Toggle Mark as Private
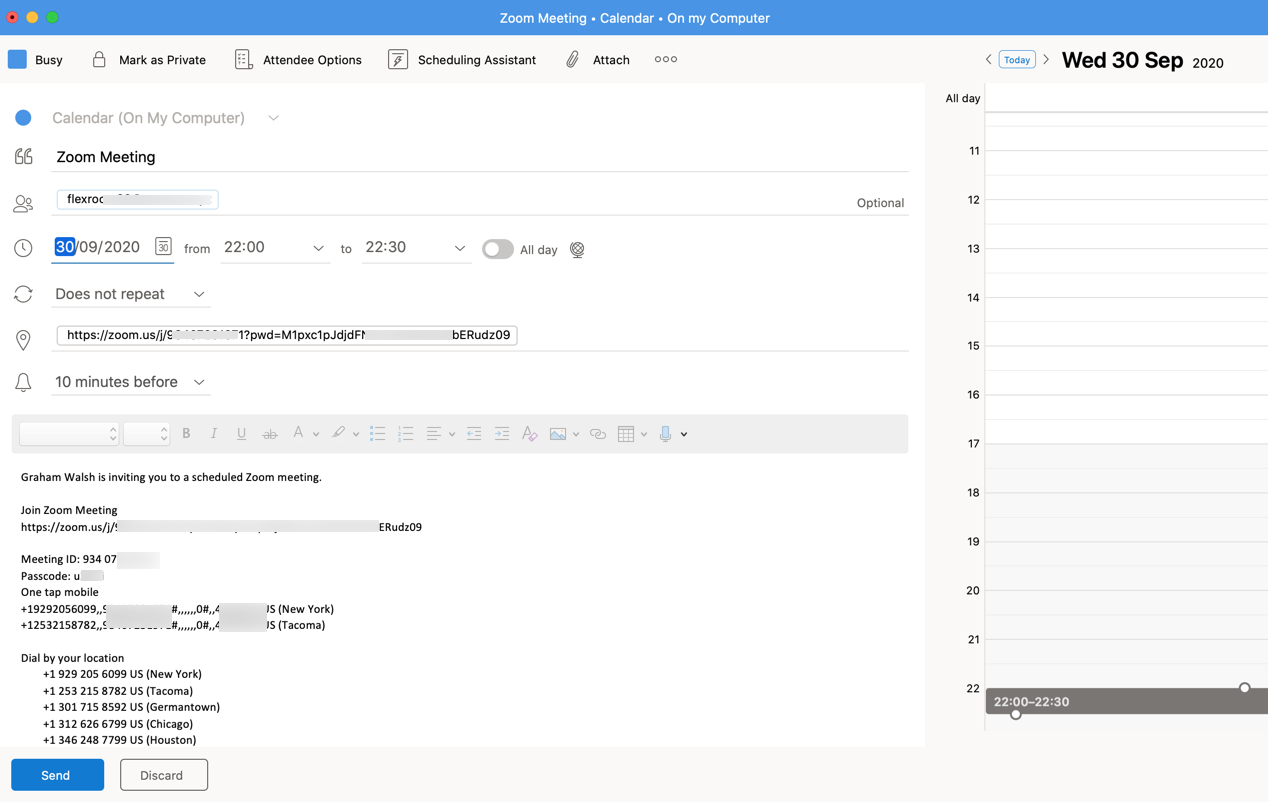Image resolution: width=1268 pixels, height=802 pixels. point(148,59)
